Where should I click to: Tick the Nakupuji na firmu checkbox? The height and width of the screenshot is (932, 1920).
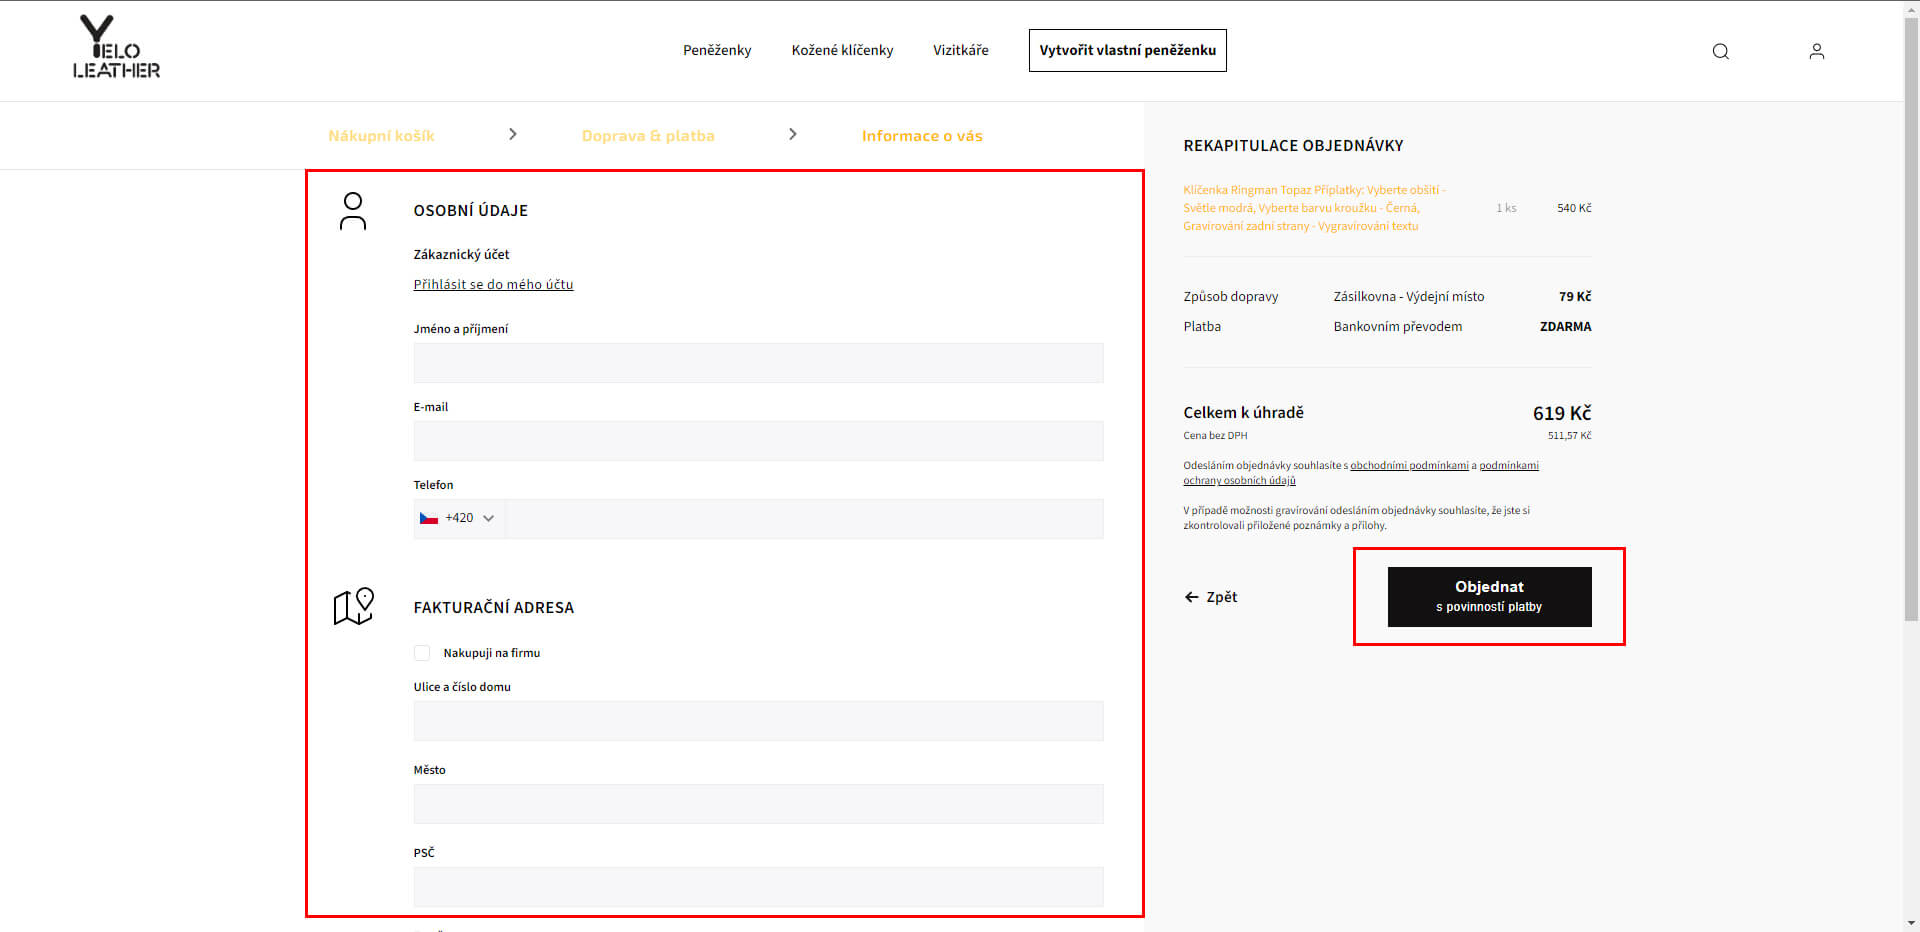422,653
